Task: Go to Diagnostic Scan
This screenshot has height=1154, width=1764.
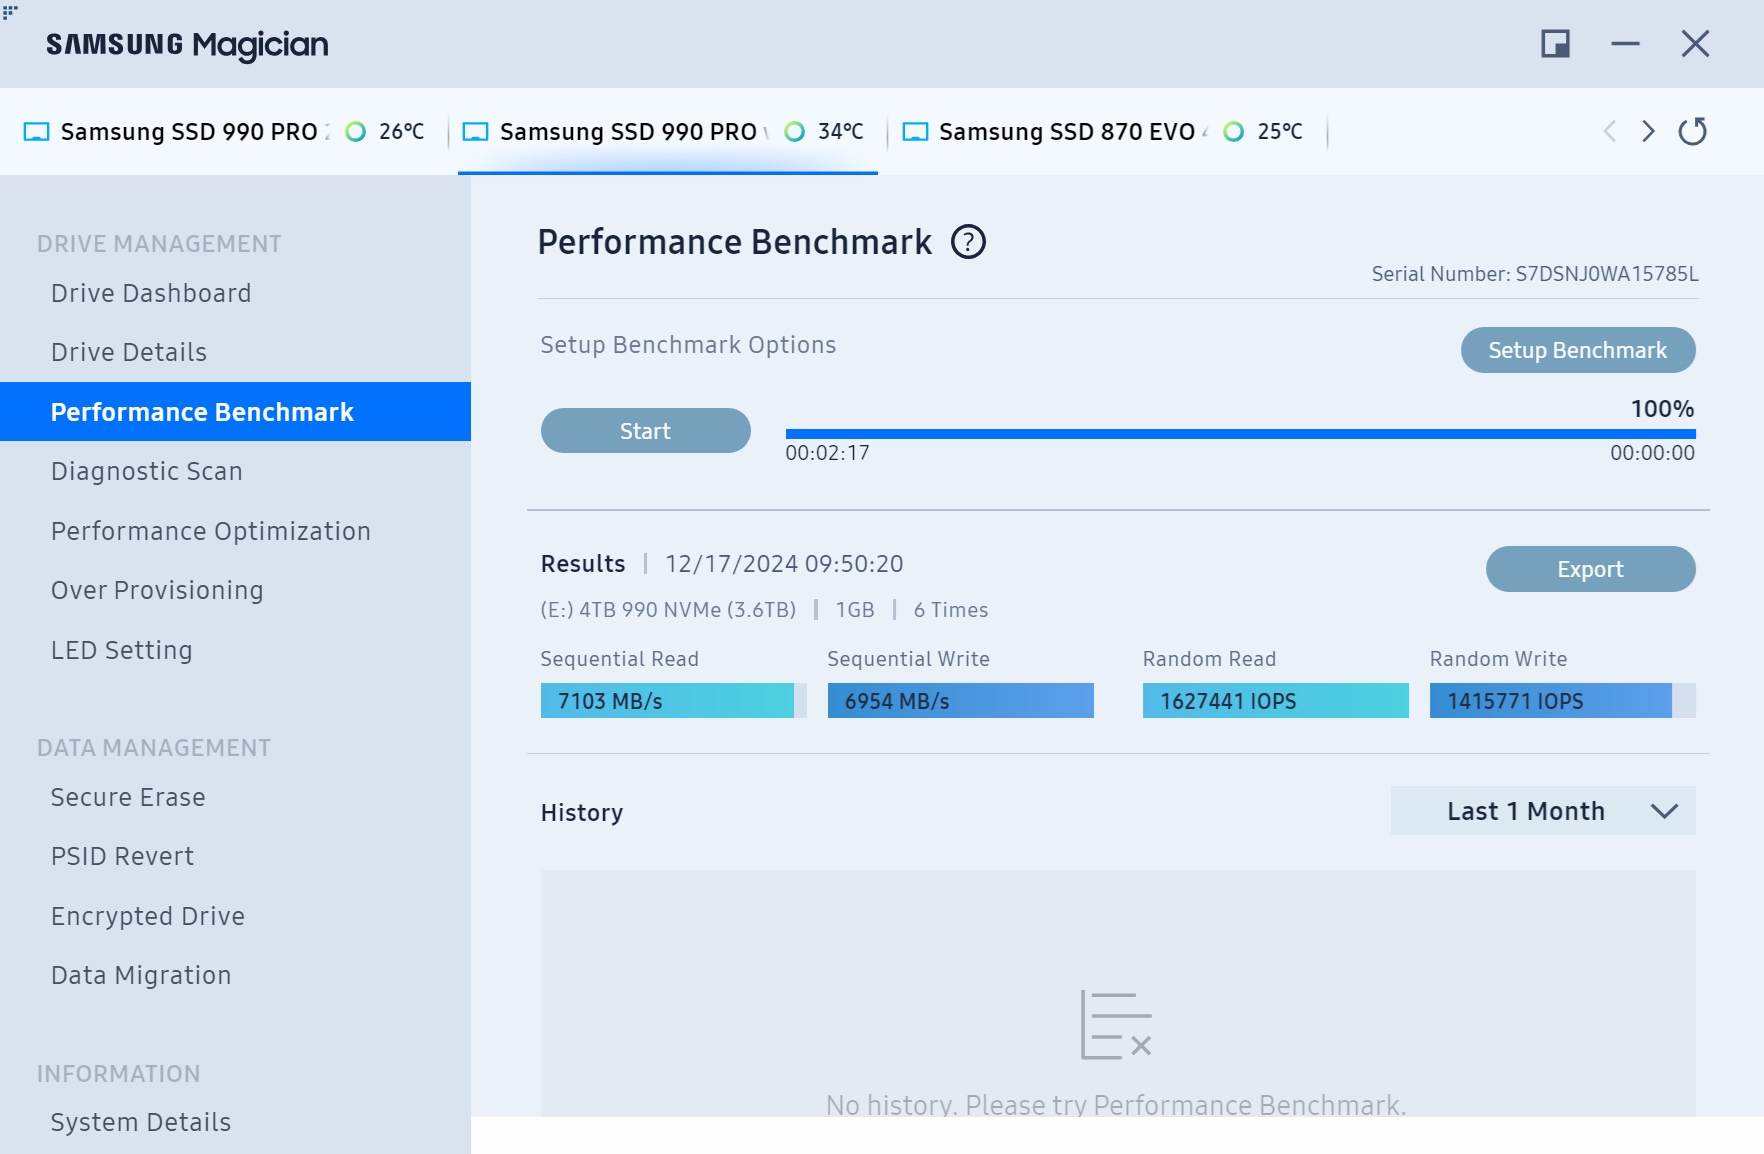Action: pyautogui.click(x=147, y=471)
